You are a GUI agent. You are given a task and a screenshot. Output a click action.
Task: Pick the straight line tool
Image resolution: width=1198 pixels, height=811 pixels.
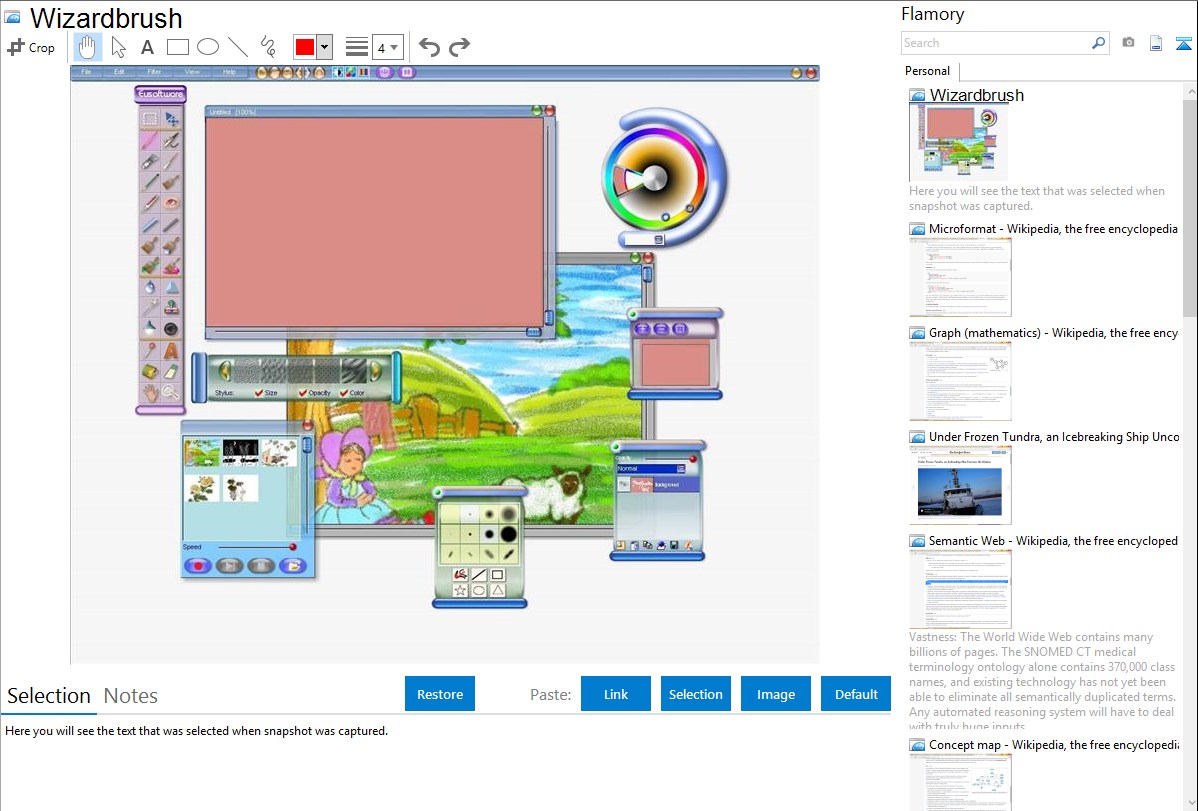(x=237, y=47)
